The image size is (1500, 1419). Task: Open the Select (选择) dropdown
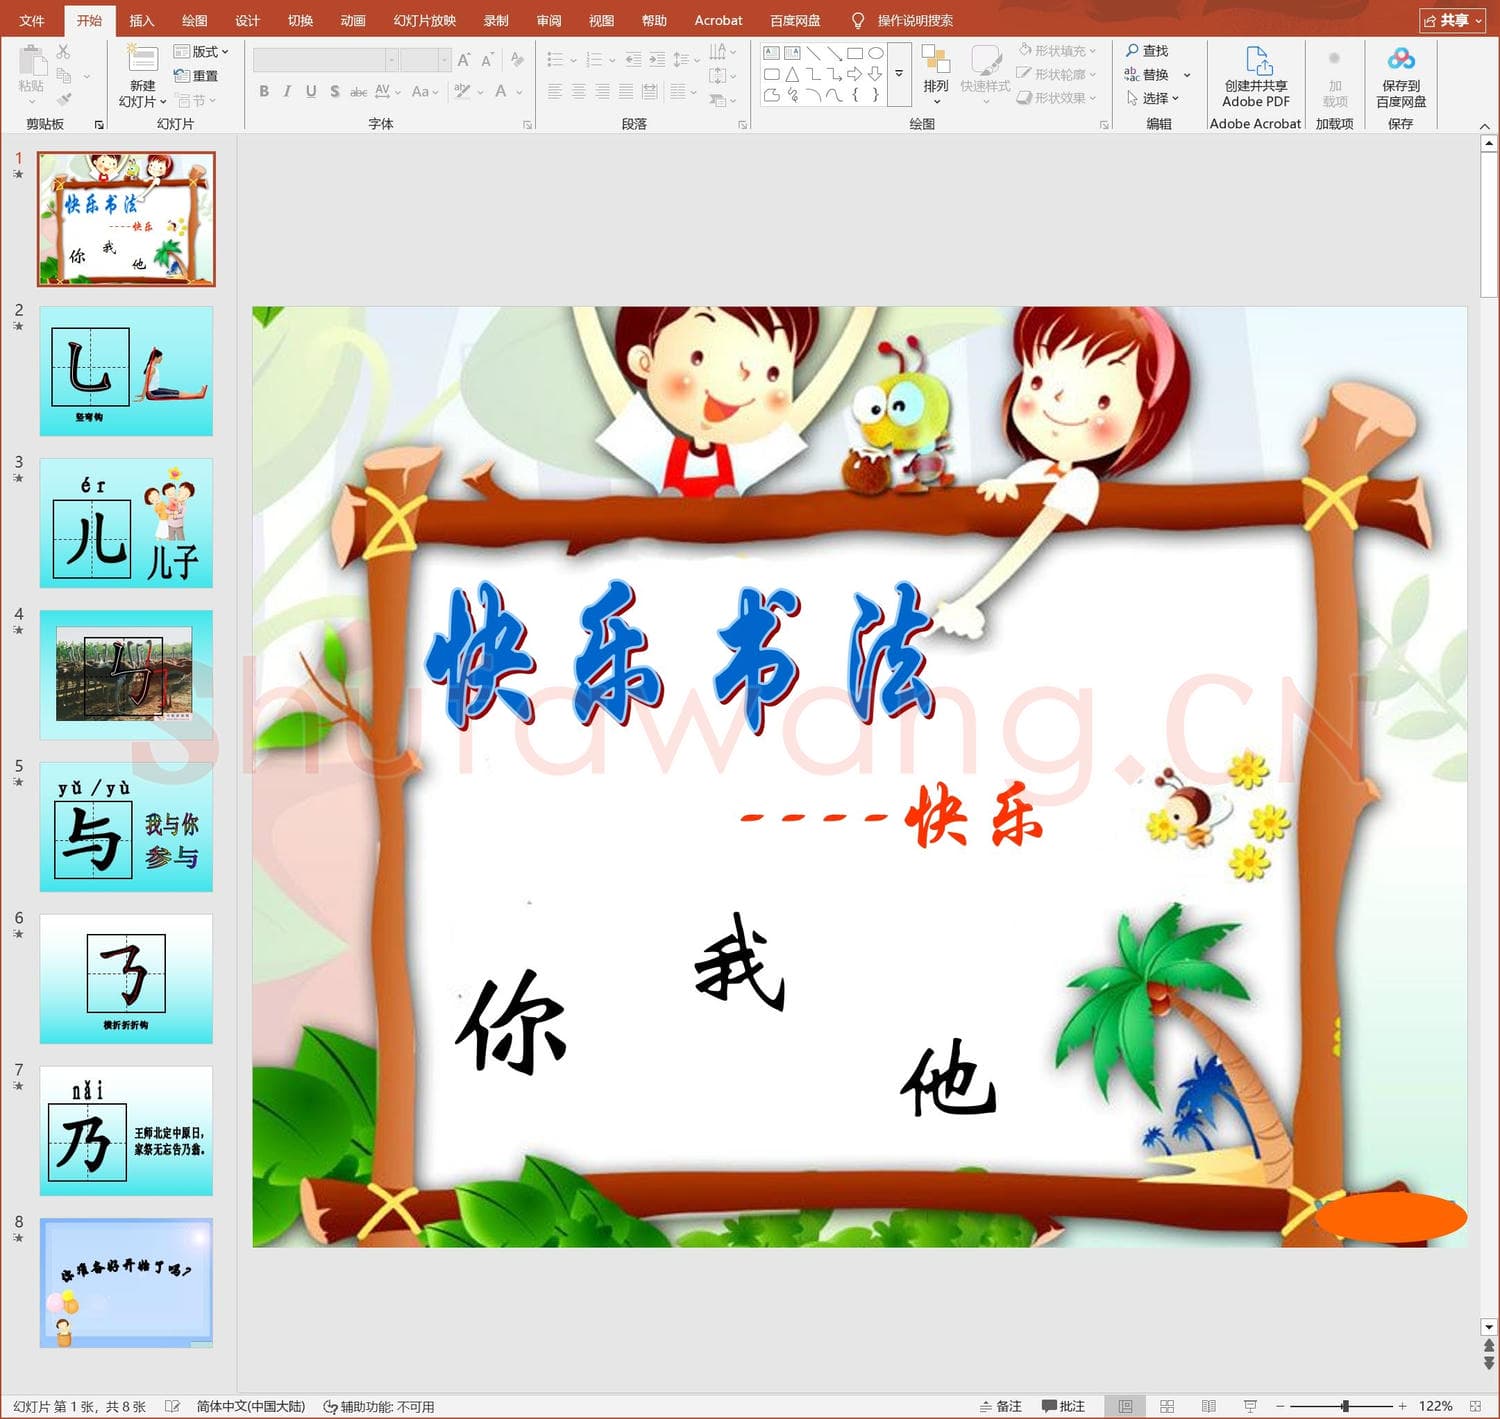point(1153,98)
